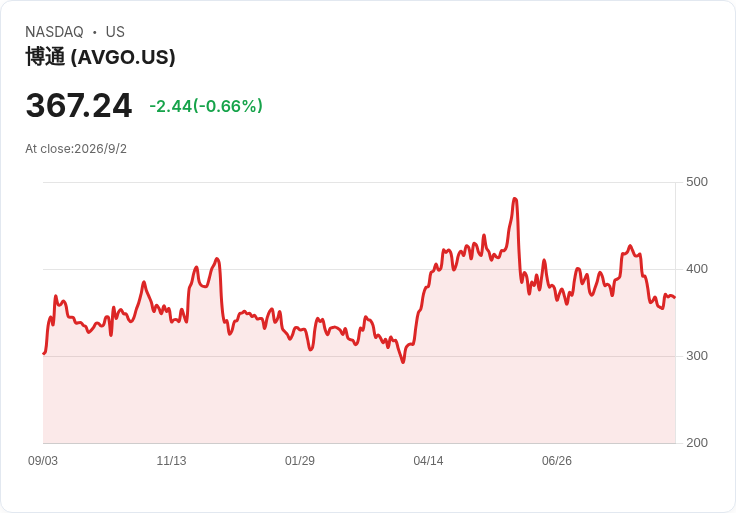Image resolution: width=736 pixels, height=513 pixels.
Task: Click the 01/29 date label on the x-axis
Action: click(300, 461)
